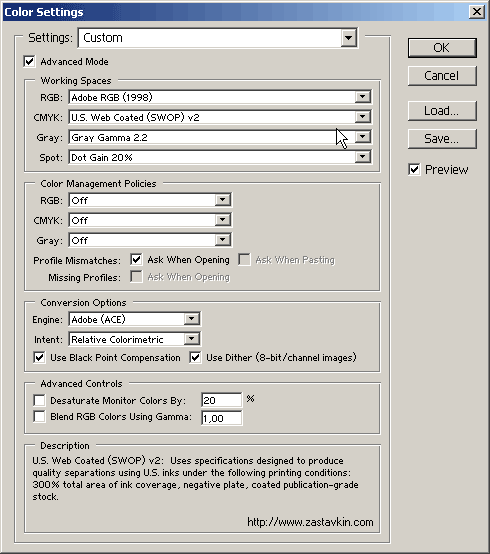The image size is (490, 554).
Task: Click the Load... button
Action: (442, 111)
